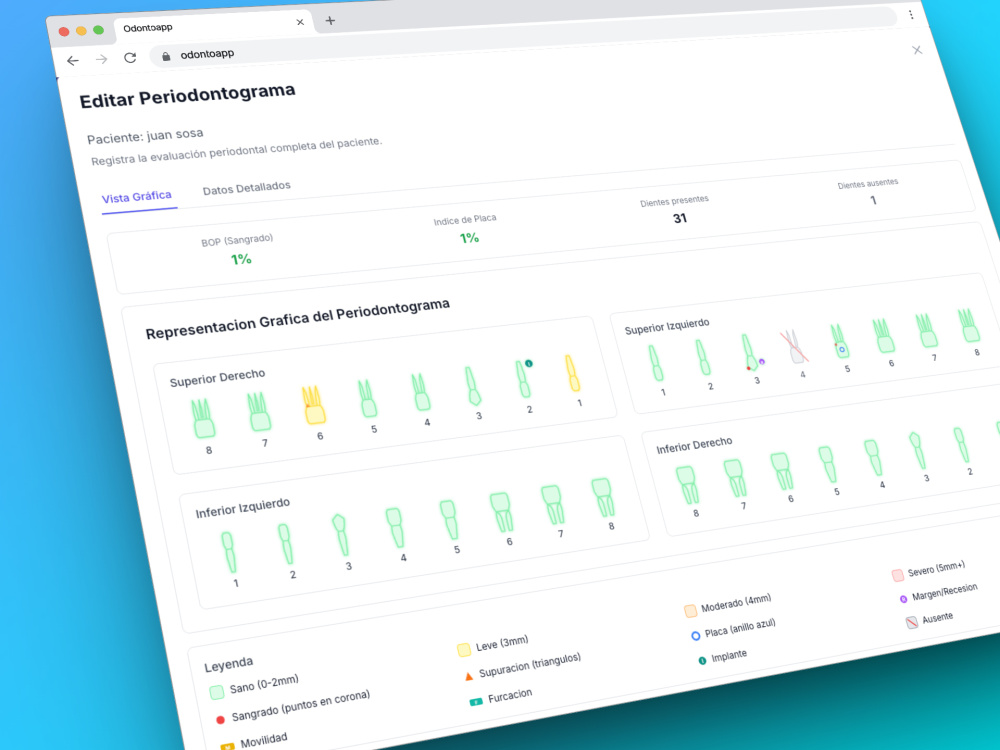Click the Sano (0-2mm) legend swatch
The image size is (1000, 750).
[x=216, y=692]
